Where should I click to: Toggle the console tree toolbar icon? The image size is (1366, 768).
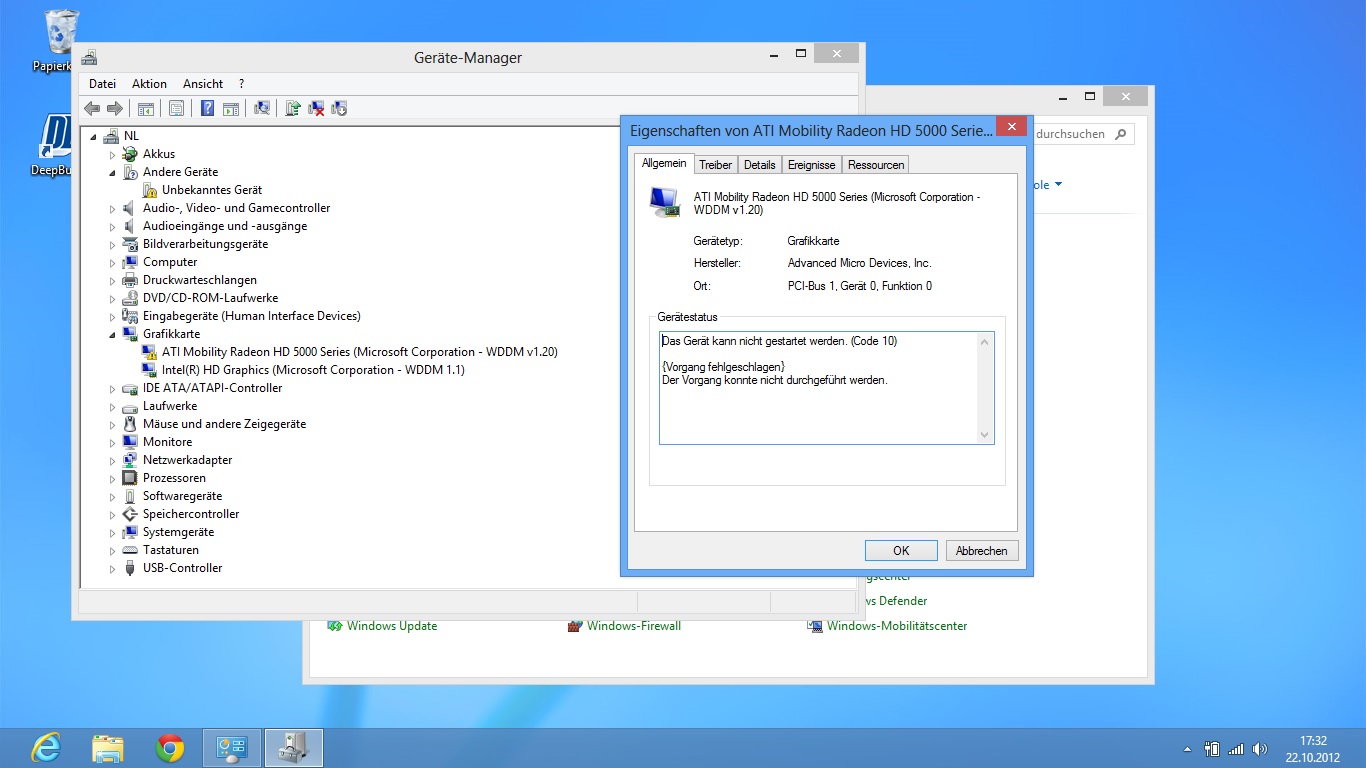click(146, 108)
